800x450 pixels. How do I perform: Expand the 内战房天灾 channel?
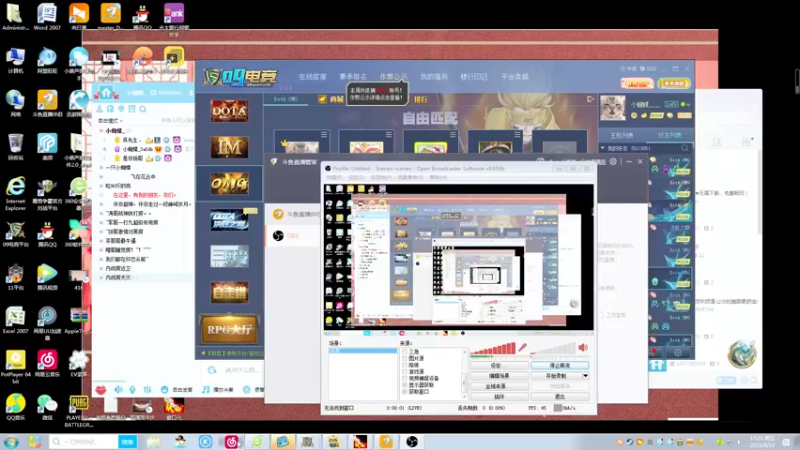click(x=101, y=278)
